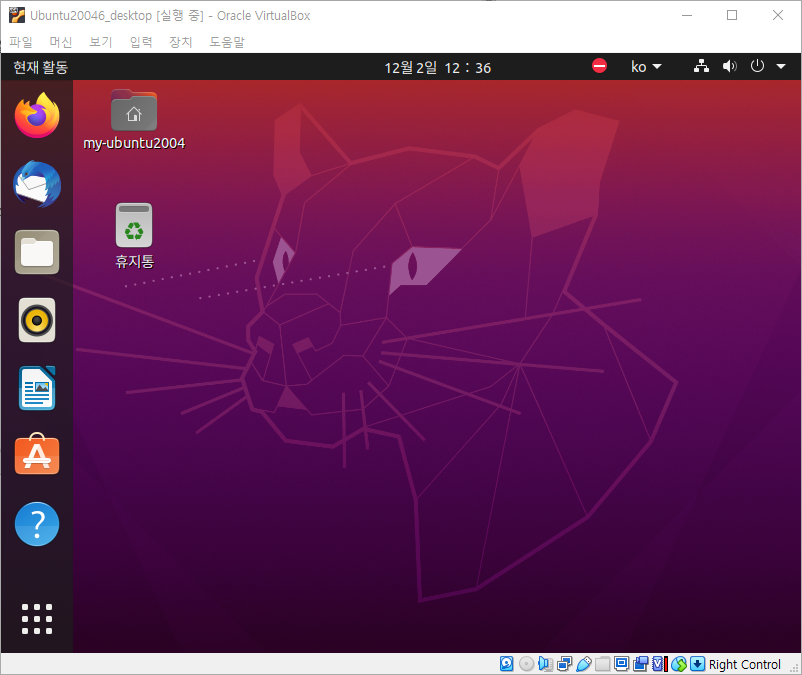This screenshot has height=675, width=802.
Task: Open the 장치 menu
Action: pos(181,41)
